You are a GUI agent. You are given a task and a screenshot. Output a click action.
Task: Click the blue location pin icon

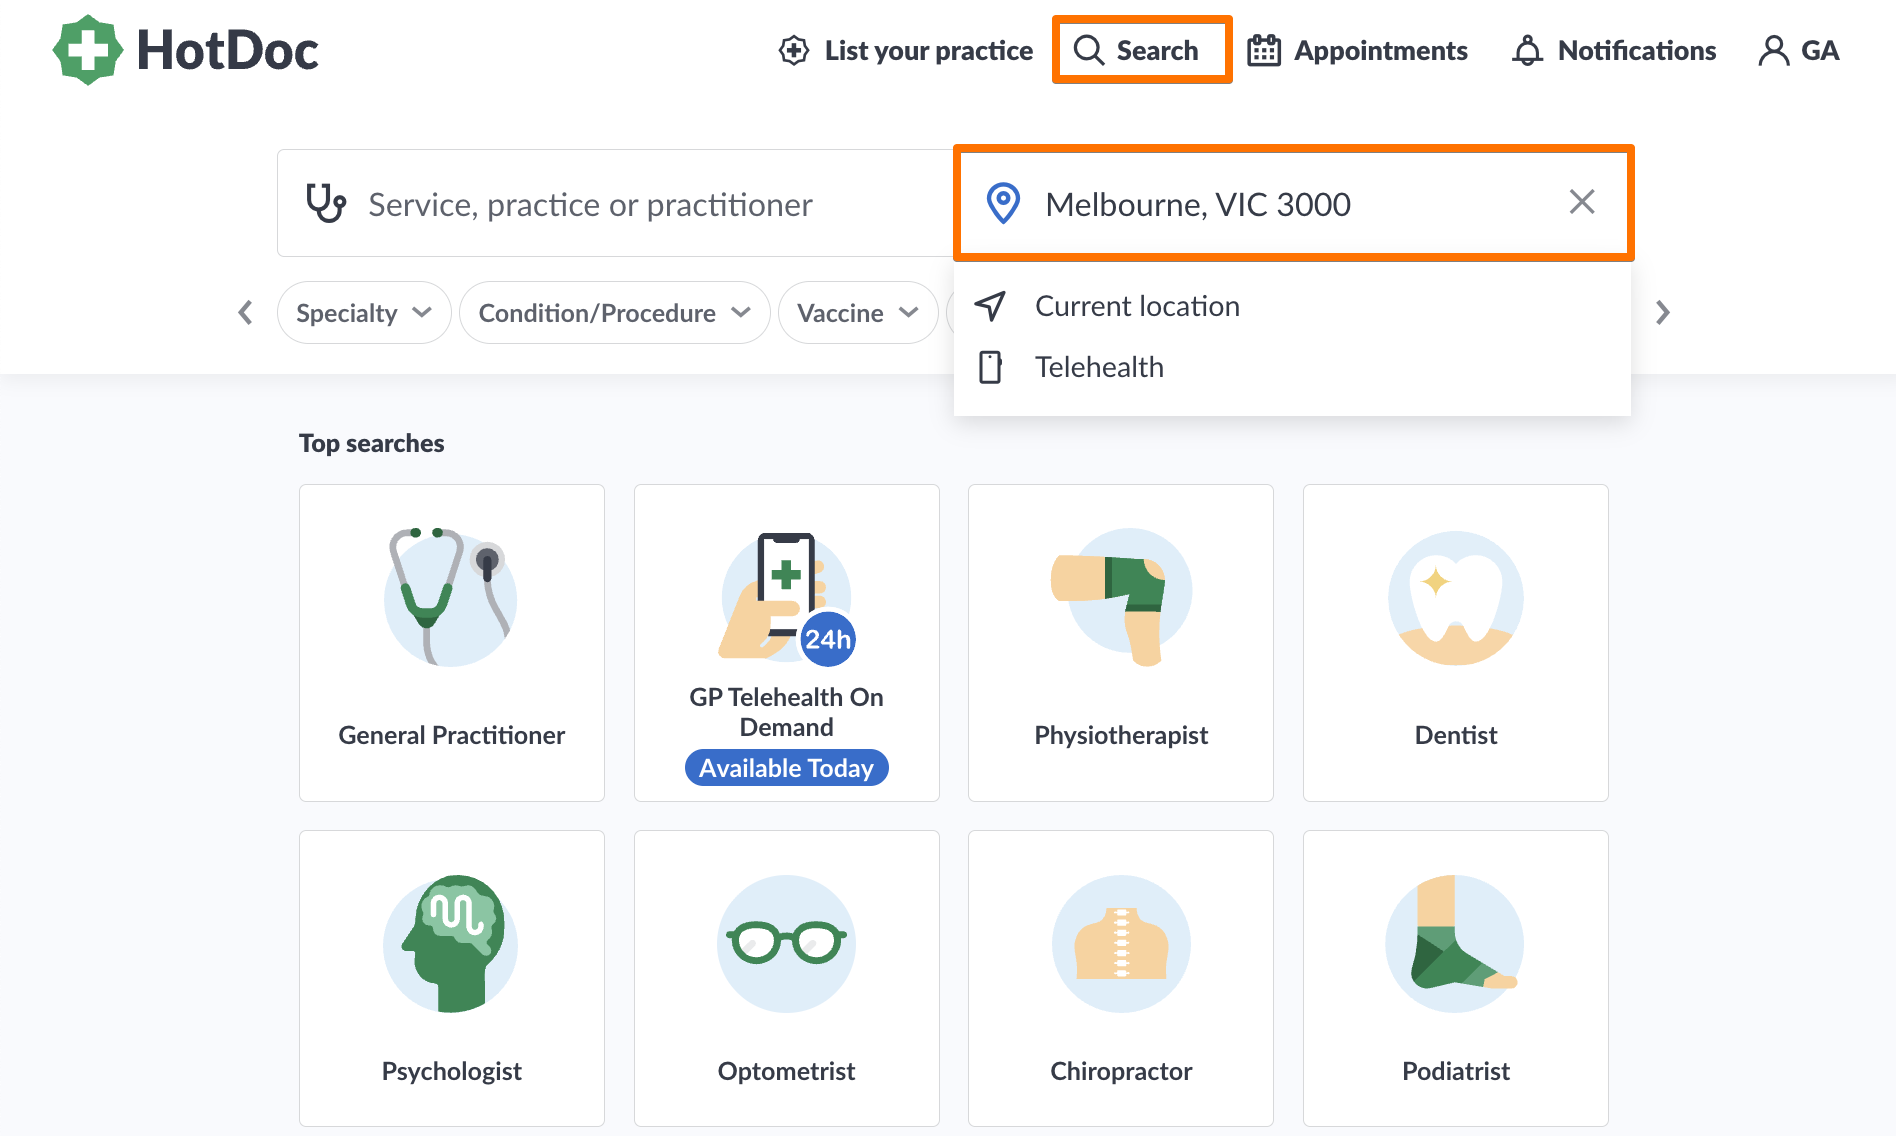(1003, 203)
